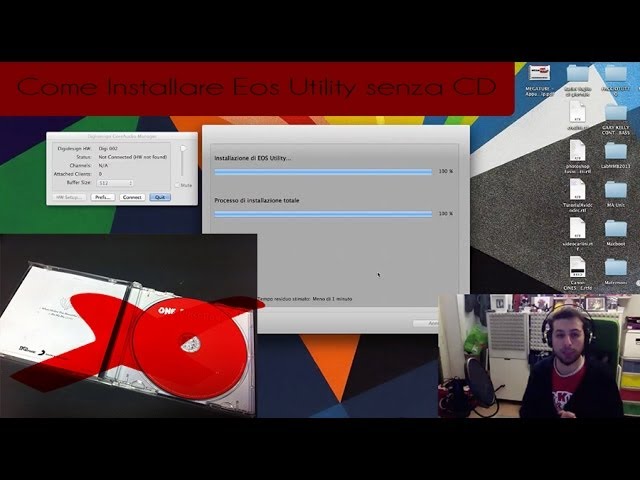Toggle the Mute checkbox in CoreAudio Manager
This screenshot has height=480, width=640.
click(177, 185)
